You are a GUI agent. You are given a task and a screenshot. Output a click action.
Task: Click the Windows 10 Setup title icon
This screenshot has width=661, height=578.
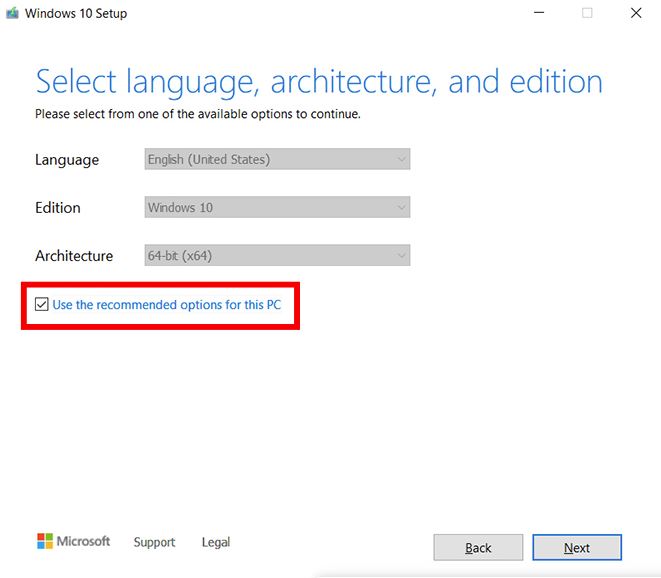click(x=12, y=13)
